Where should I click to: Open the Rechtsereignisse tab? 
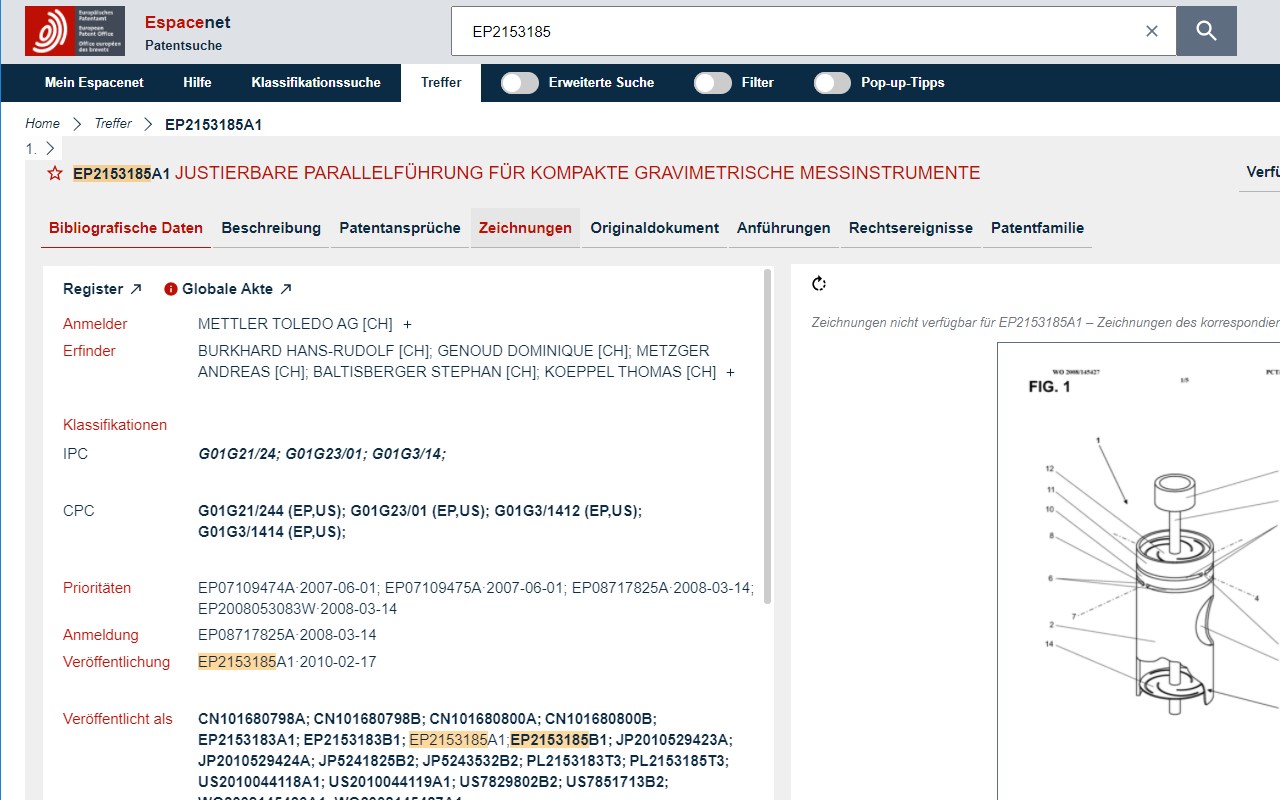(x=911, y=228)
